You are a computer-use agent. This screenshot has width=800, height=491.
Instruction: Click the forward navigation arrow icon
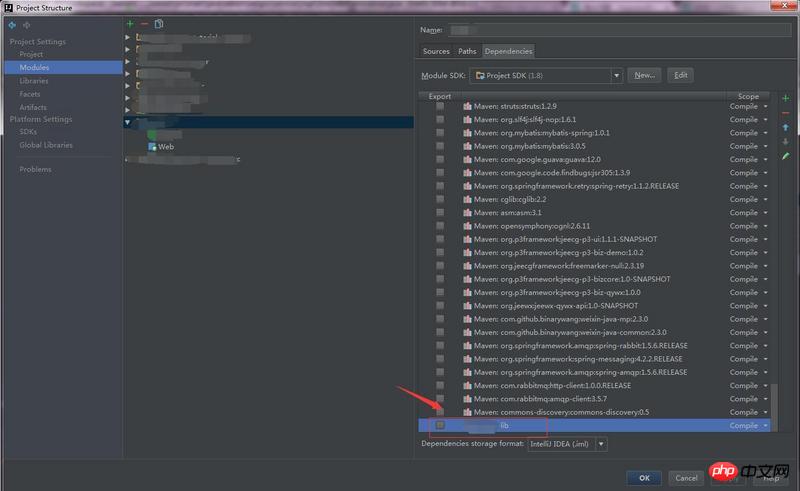coord(27,25)
